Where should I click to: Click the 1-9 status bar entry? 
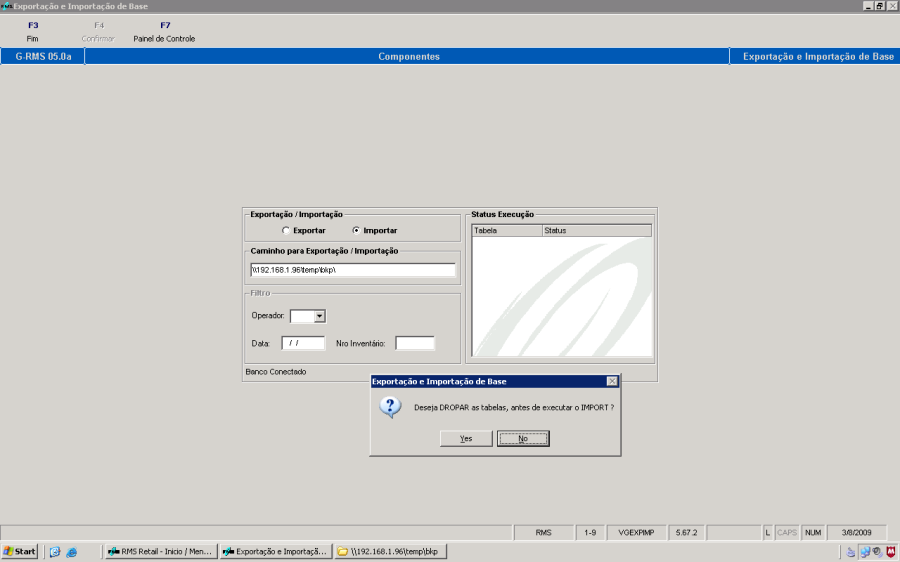(590, 533)
